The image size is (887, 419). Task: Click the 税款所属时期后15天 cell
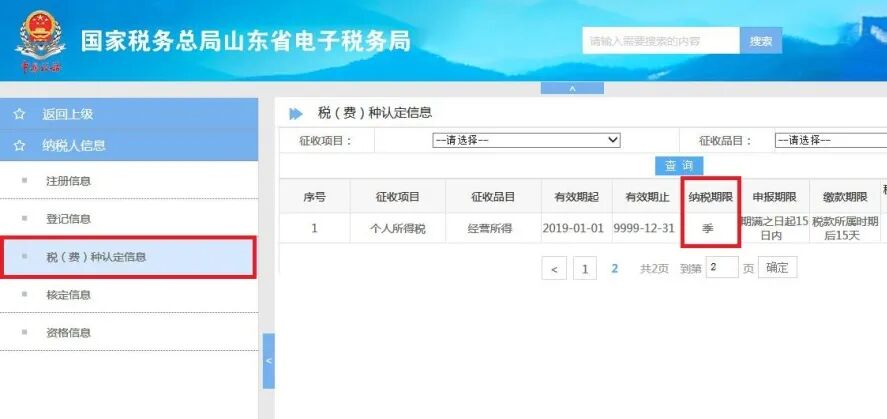(845, 228)
